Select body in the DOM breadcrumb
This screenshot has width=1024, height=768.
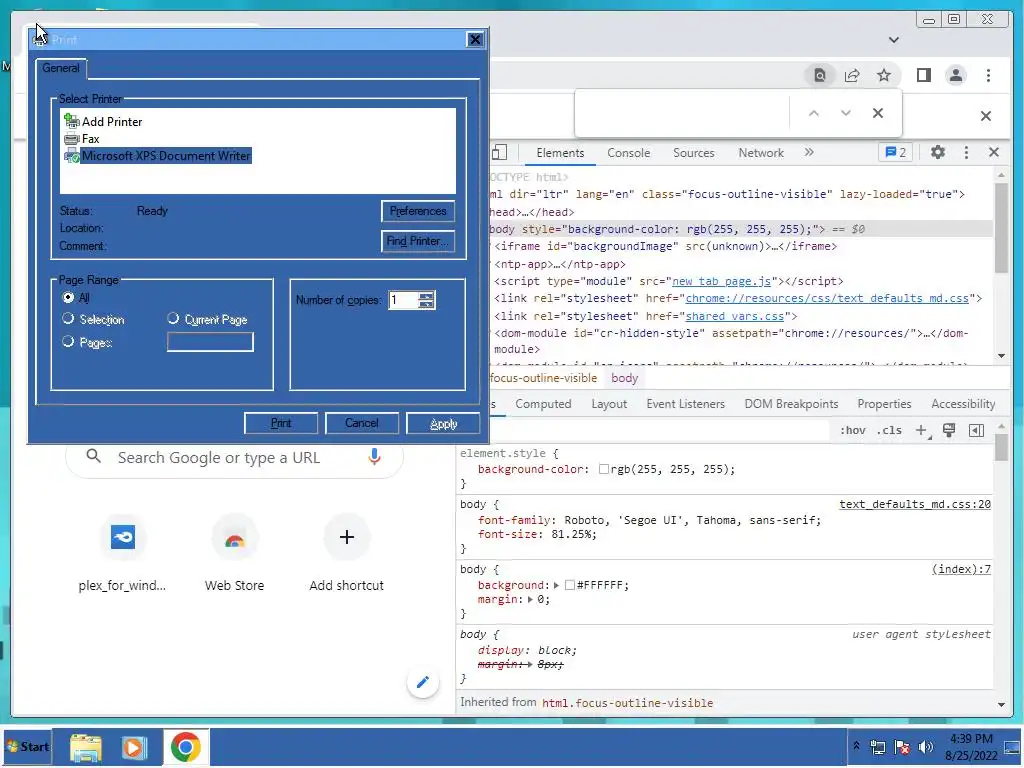[624, 378]
